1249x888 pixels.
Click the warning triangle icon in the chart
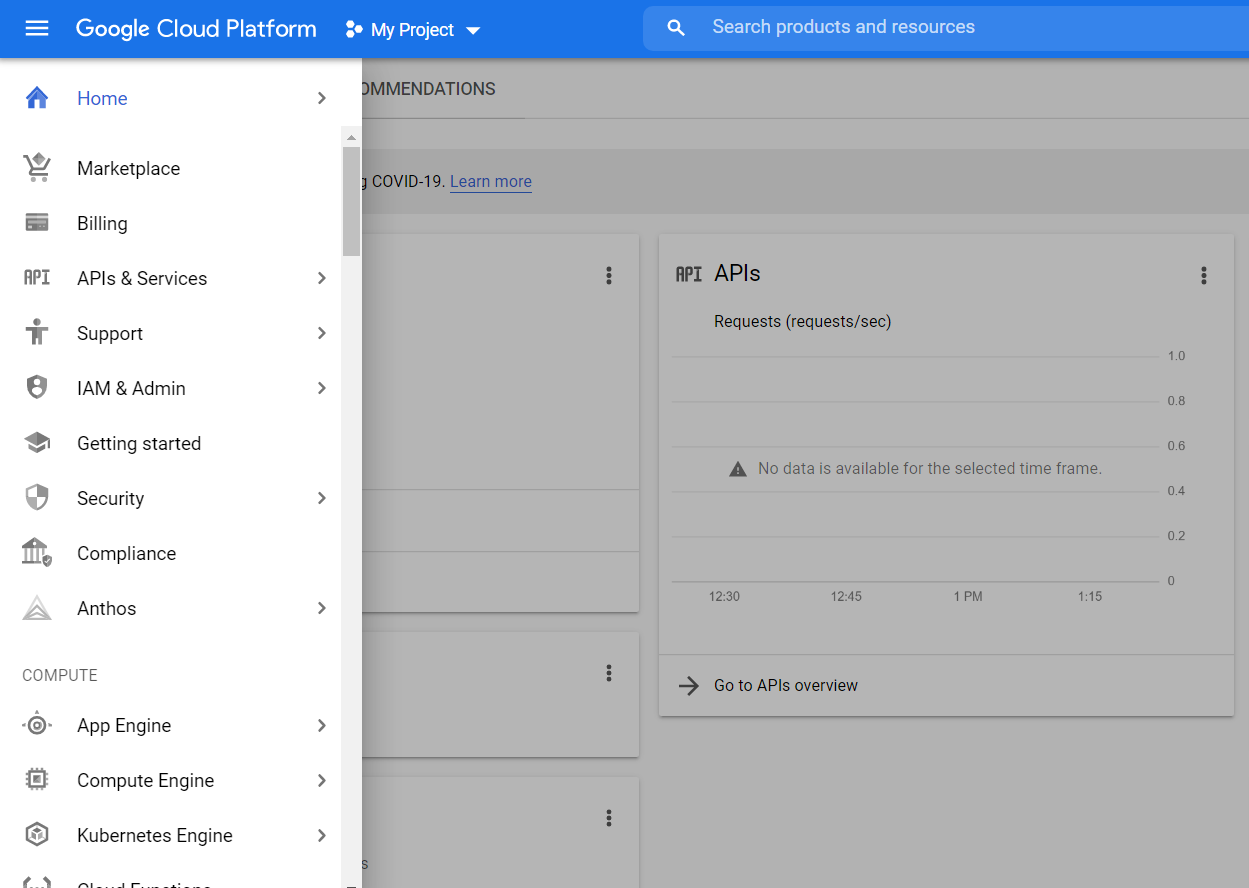click(x=738, y=469)
